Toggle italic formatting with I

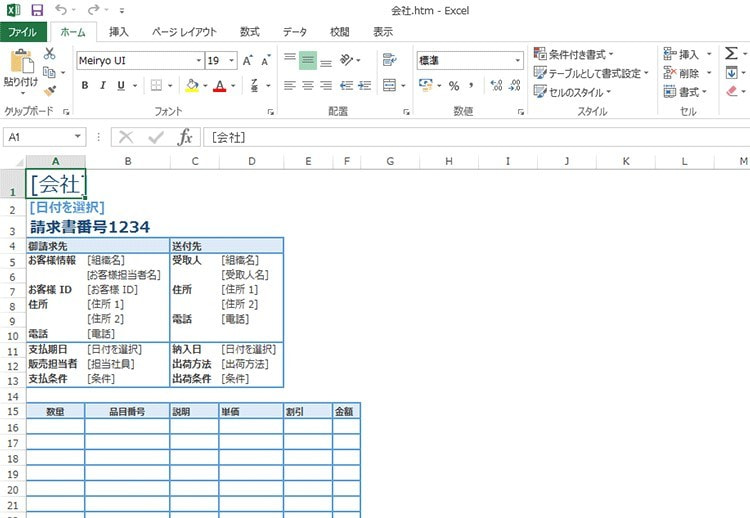click(x=103, y=85)
